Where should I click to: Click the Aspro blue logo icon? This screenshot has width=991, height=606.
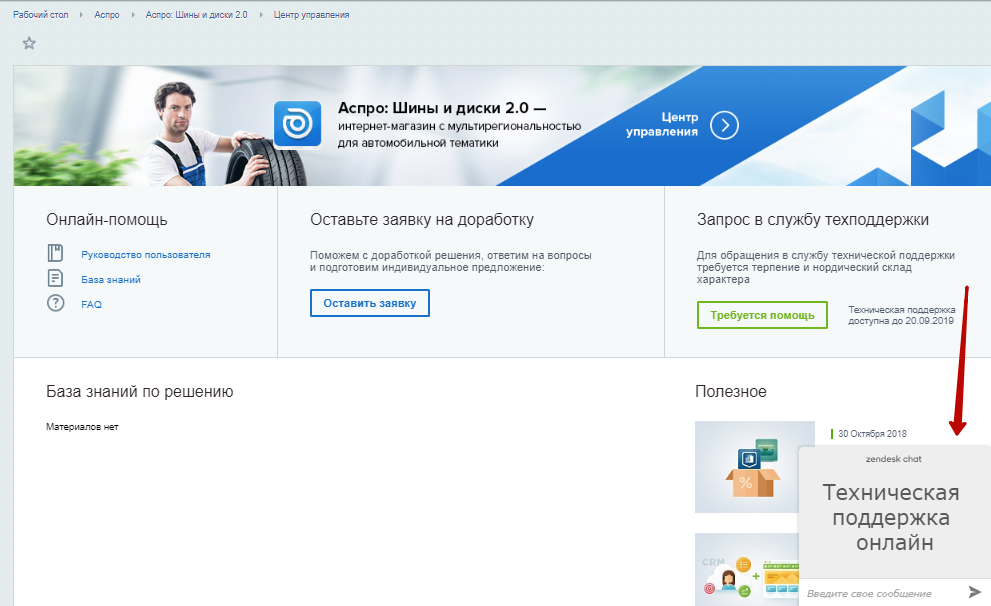pyautogui.click(x=297, y=124)
